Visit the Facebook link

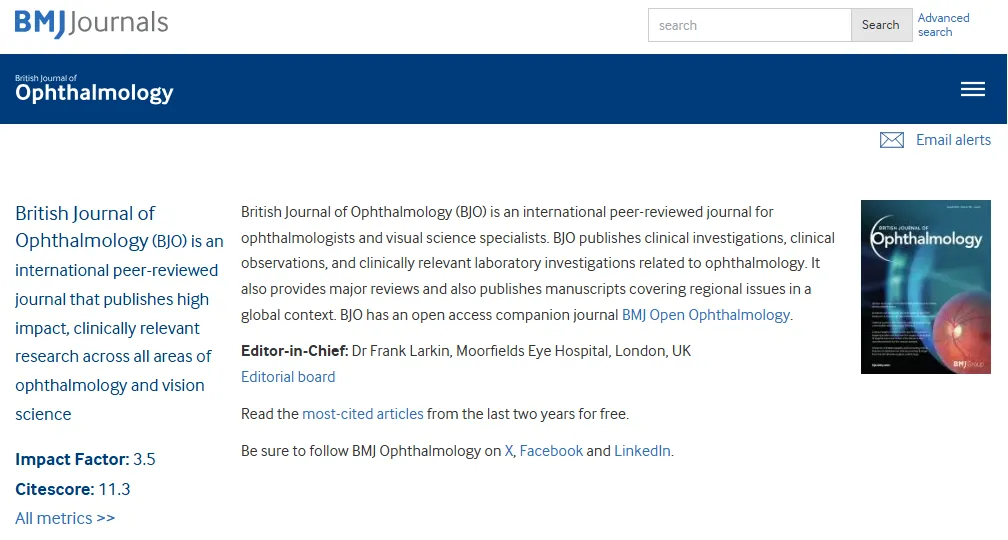click(551, 451)
